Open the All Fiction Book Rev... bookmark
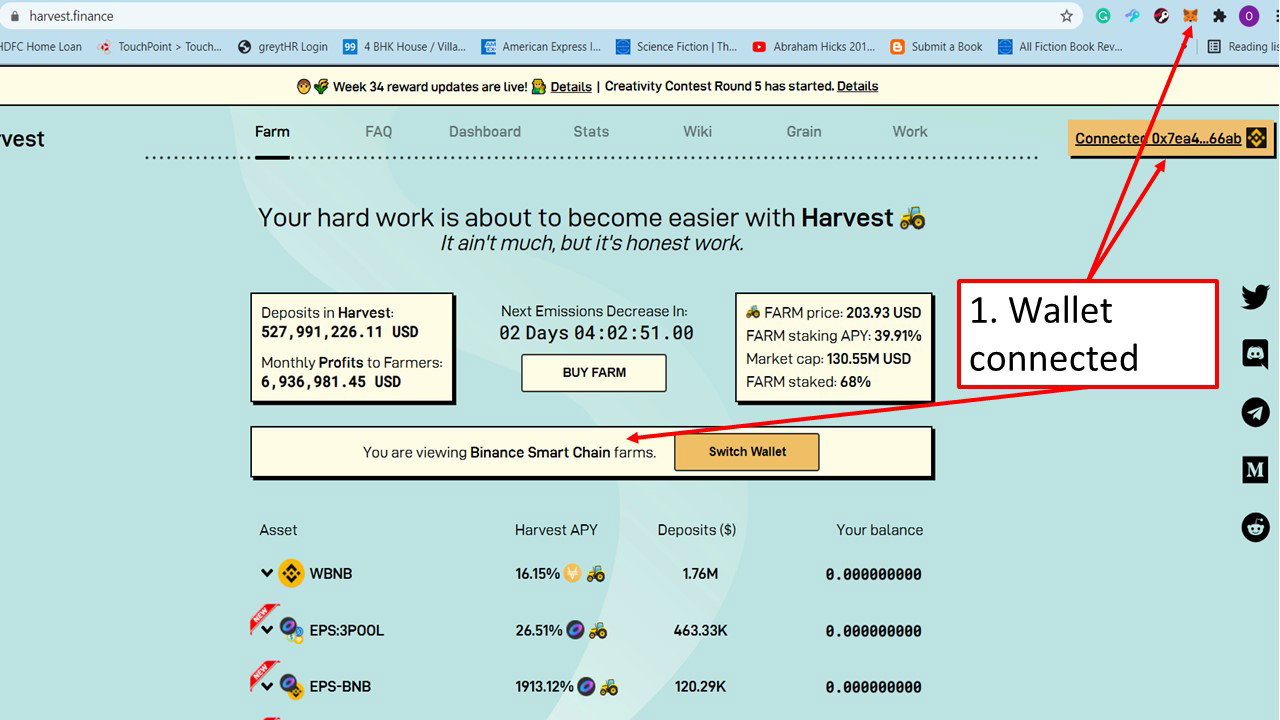This screenshot has width=1280, height=720. tap(1061, 46)
